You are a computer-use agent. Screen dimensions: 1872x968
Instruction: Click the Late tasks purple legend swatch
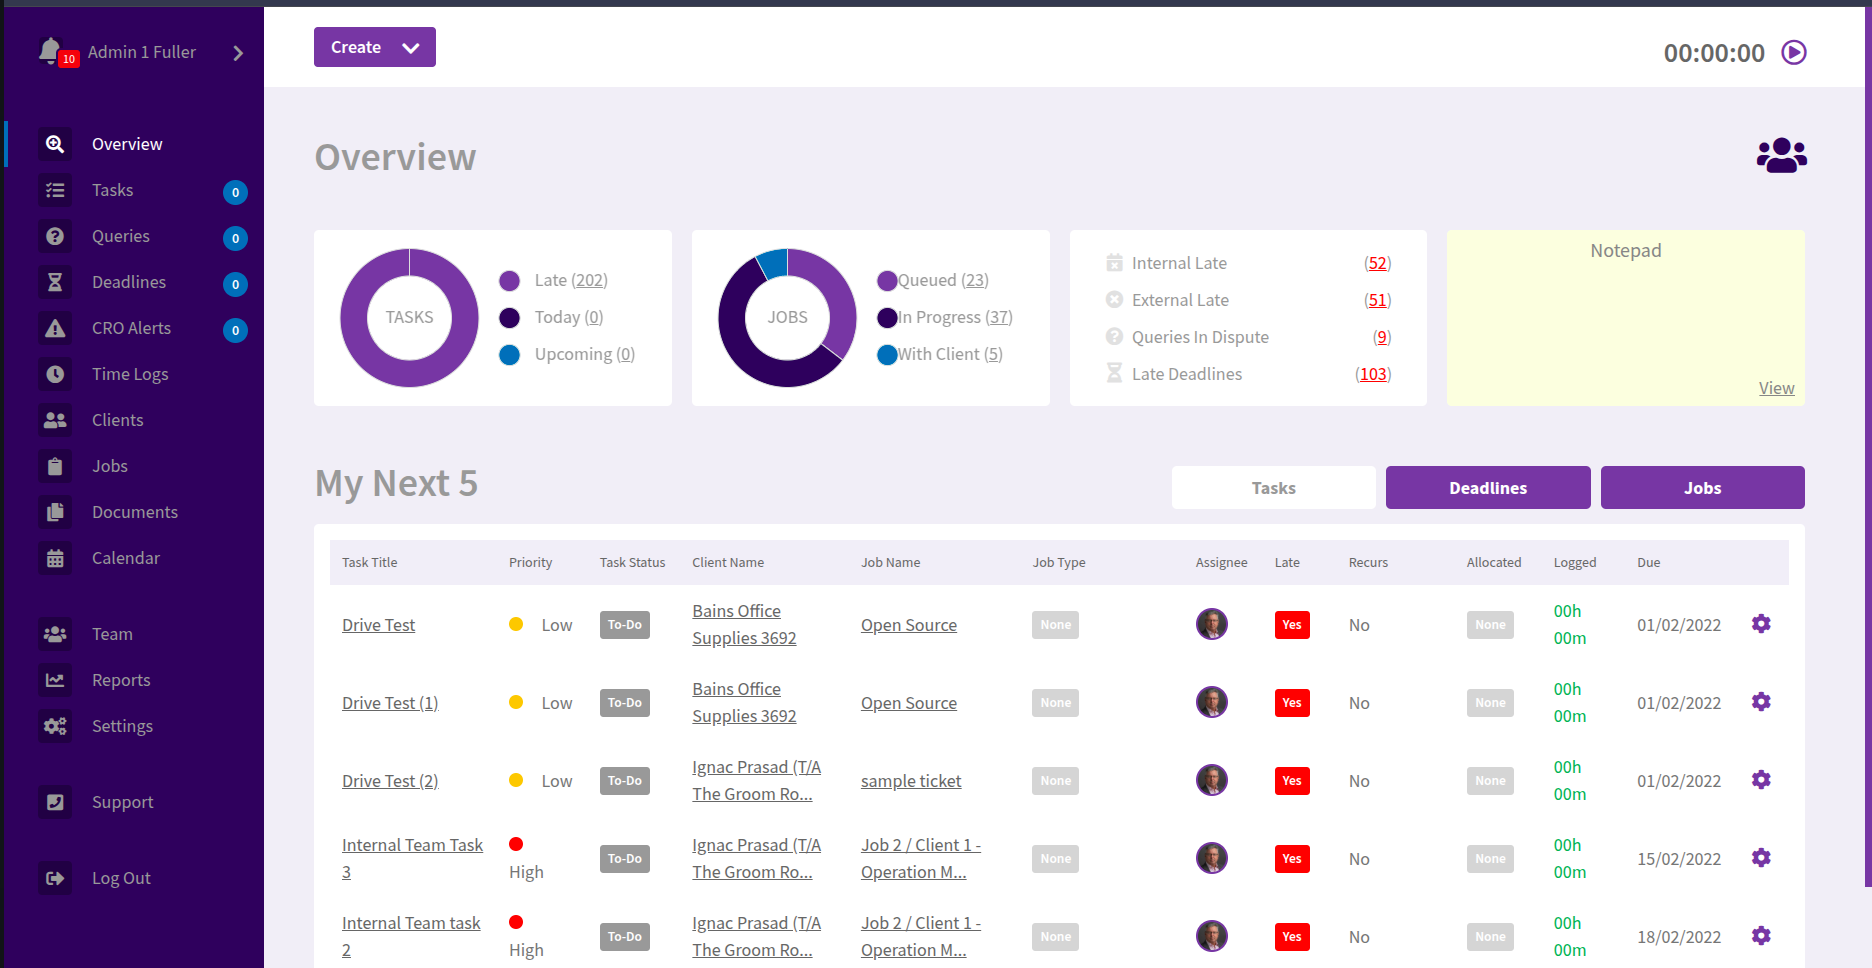[x=509, y=281]
